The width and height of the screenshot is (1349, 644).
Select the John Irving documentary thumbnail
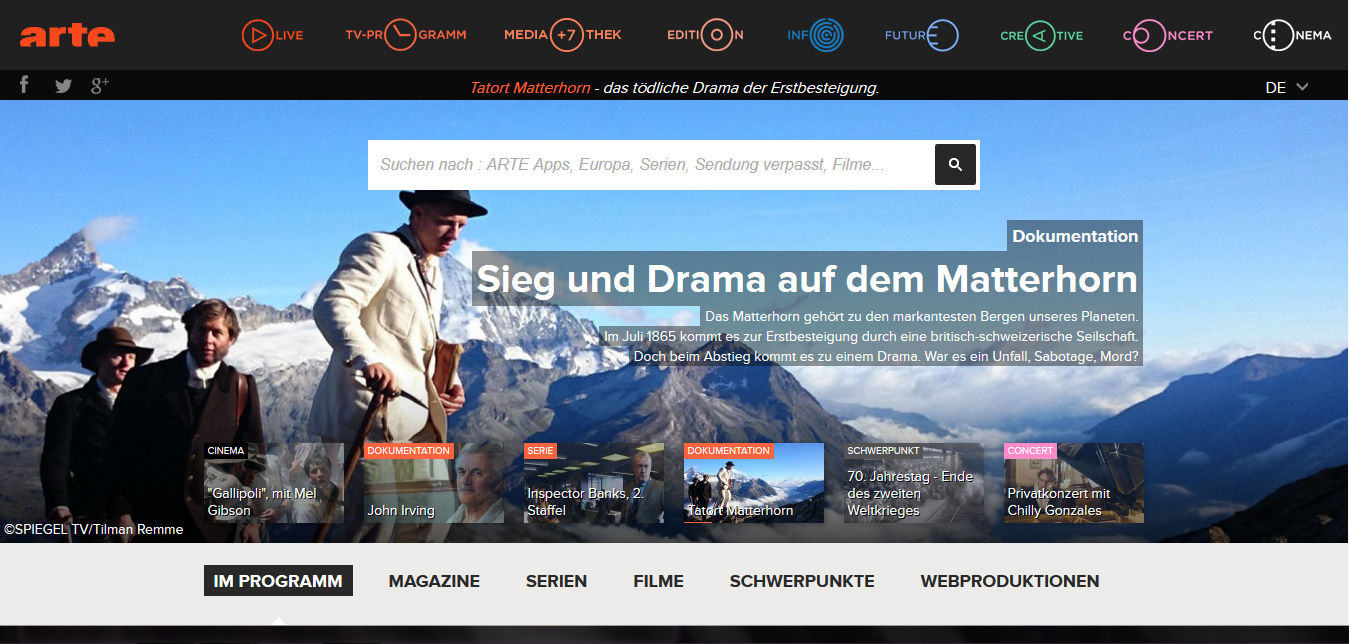point(434,483)
